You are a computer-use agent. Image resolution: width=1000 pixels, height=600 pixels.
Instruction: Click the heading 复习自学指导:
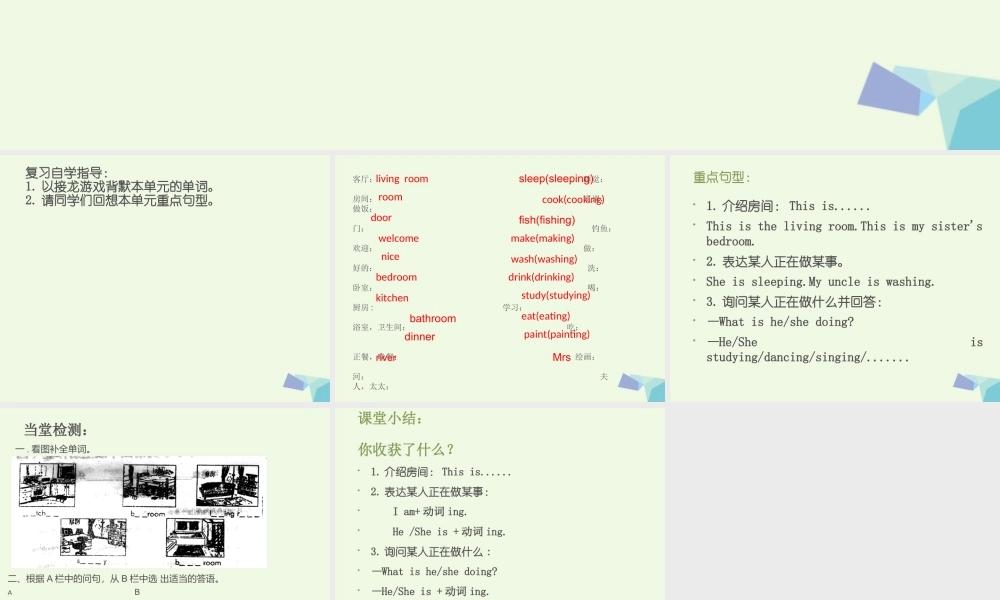67,173
